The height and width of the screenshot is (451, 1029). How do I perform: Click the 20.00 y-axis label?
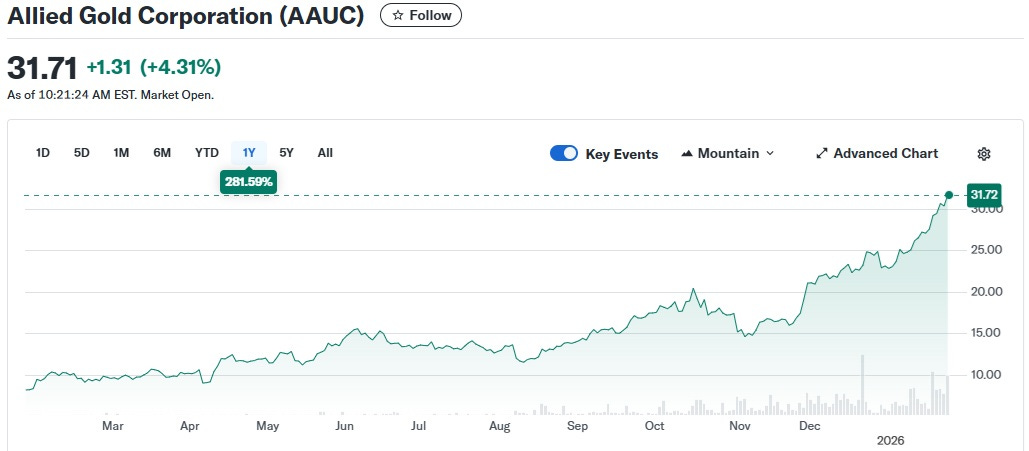985,291
